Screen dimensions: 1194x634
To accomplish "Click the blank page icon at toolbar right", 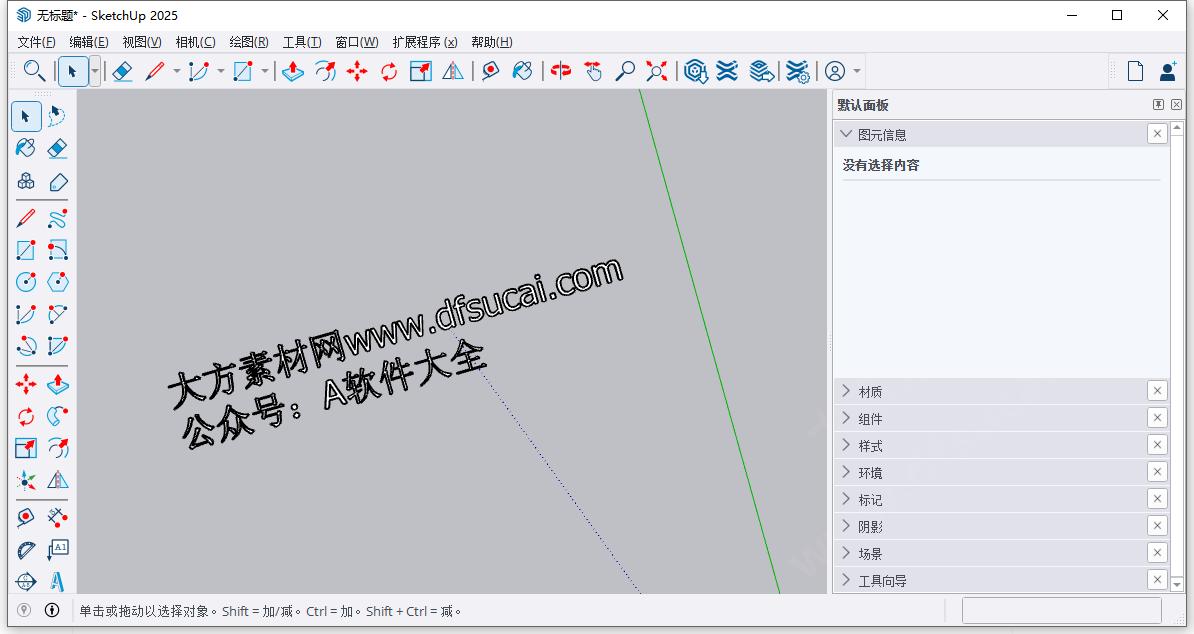I will 1135,72.
